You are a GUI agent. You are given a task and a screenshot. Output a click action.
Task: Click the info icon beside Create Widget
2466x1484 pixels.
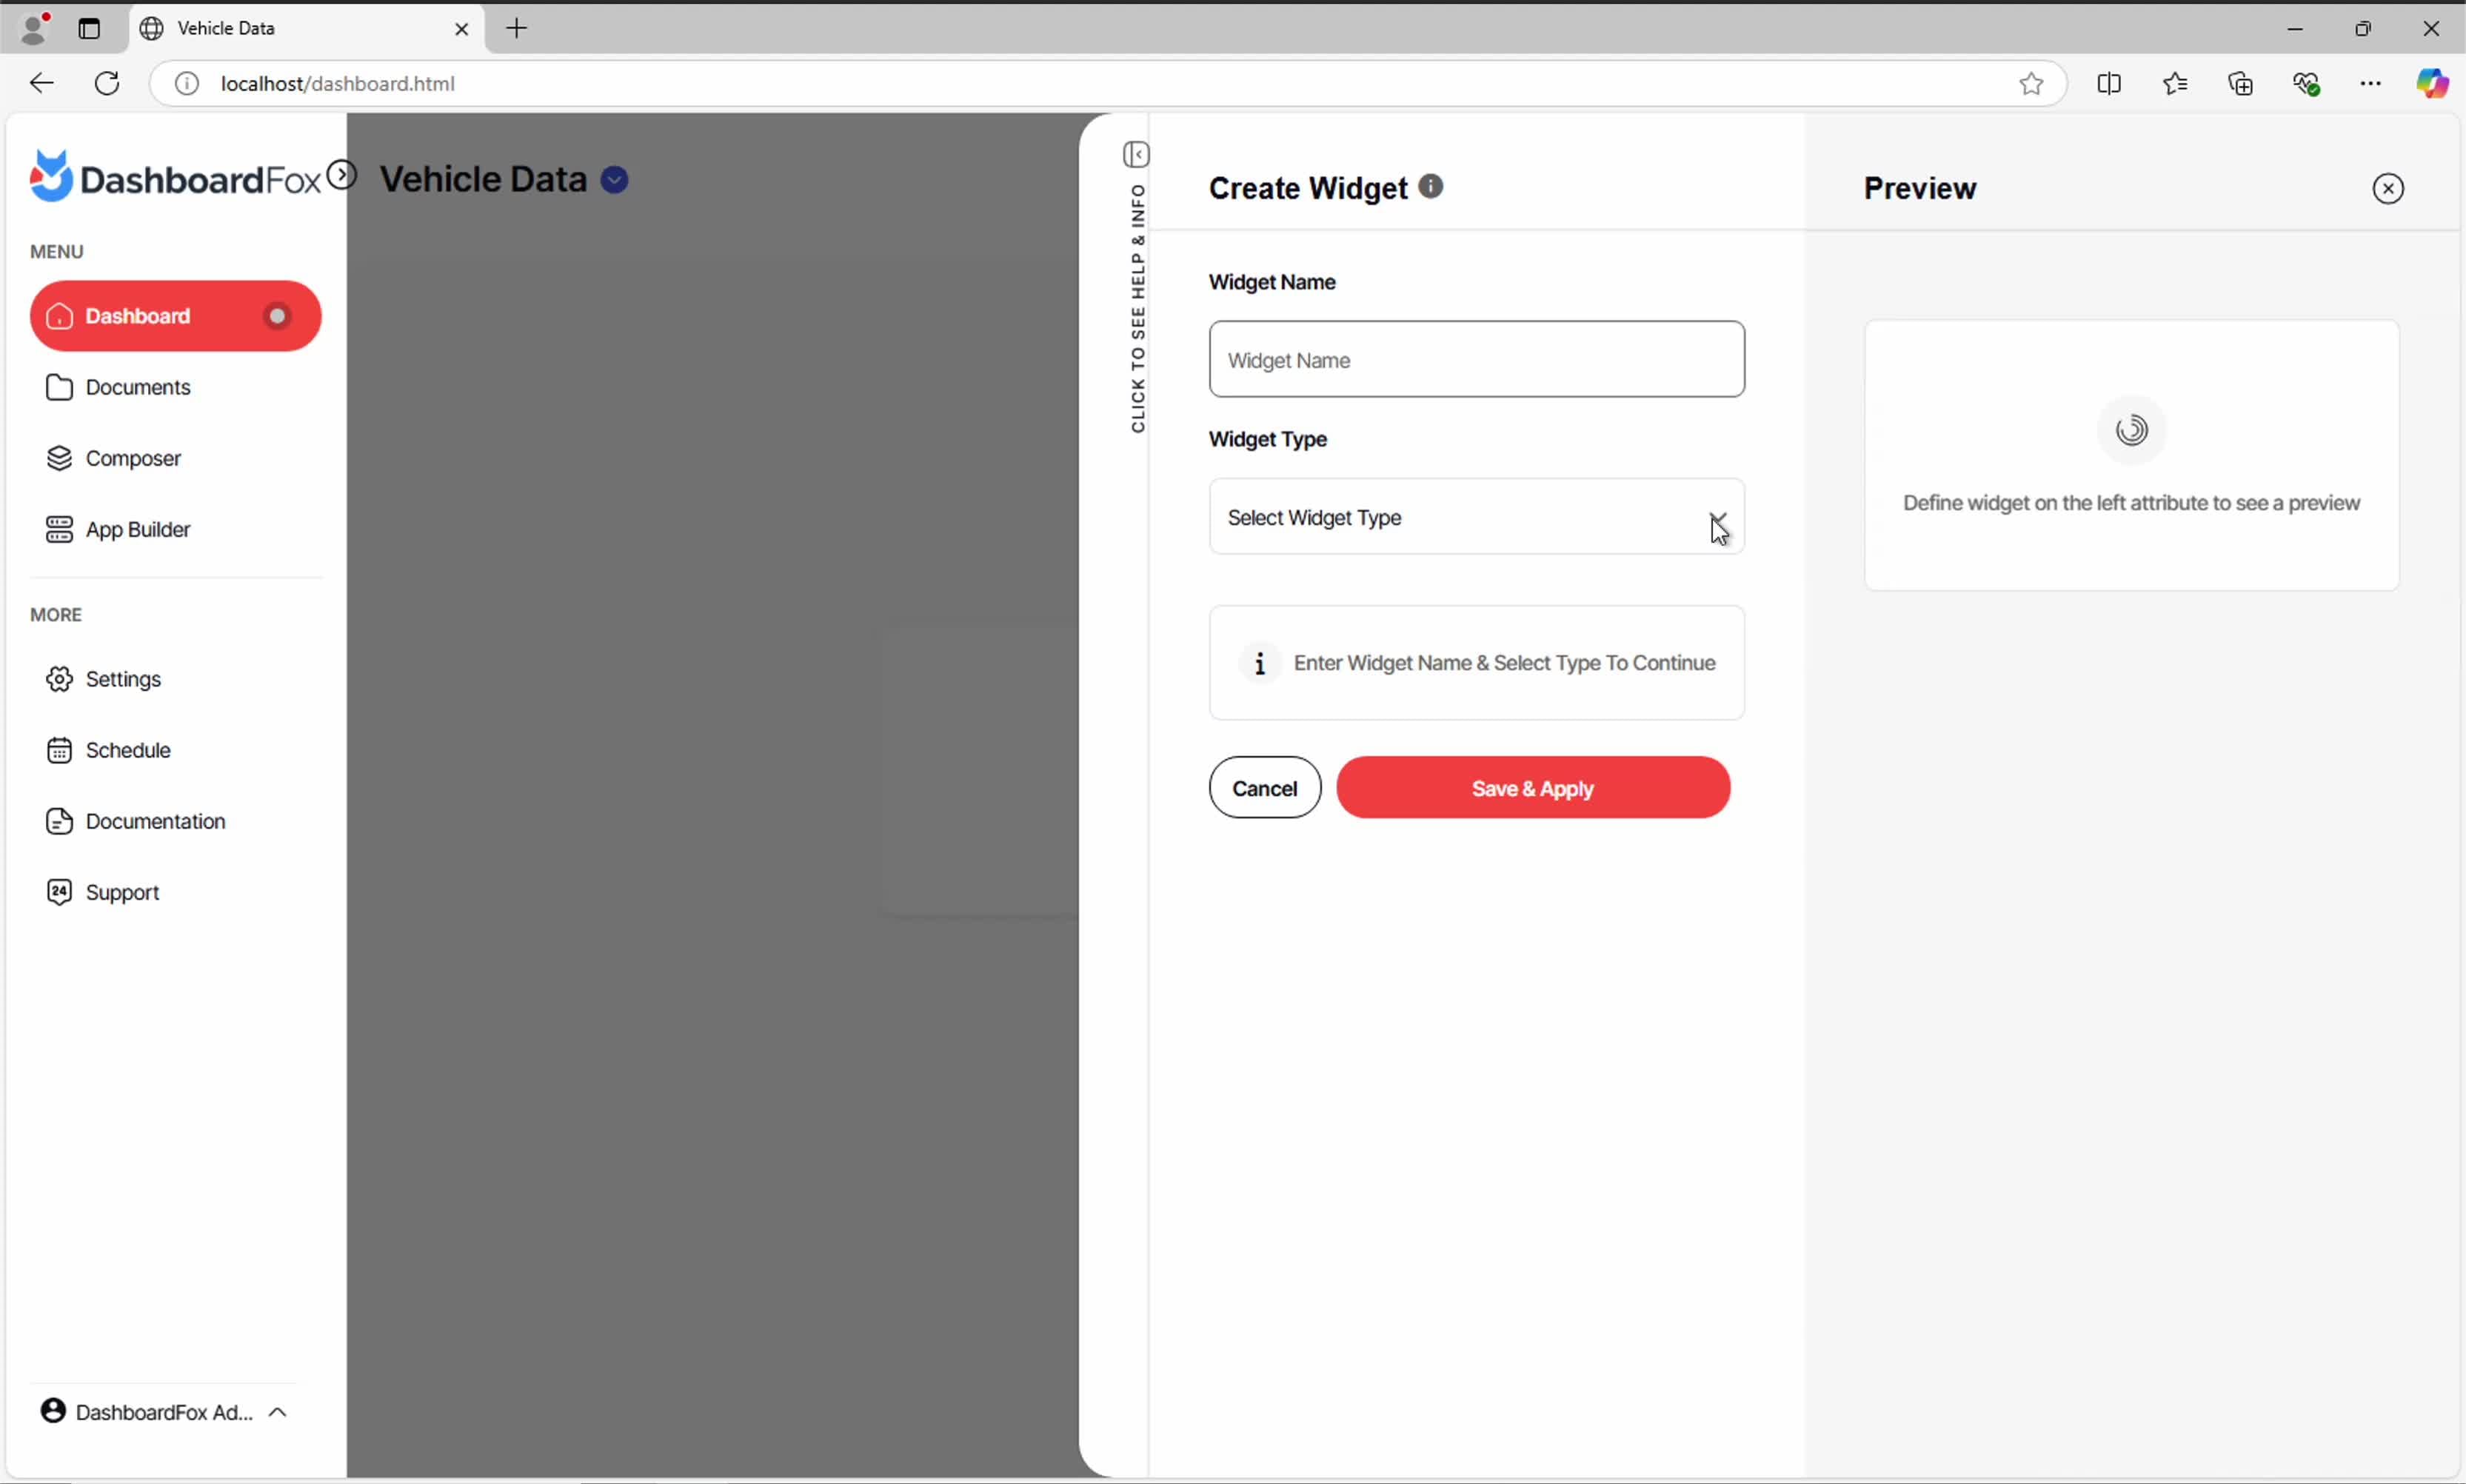pos(1431,187)
